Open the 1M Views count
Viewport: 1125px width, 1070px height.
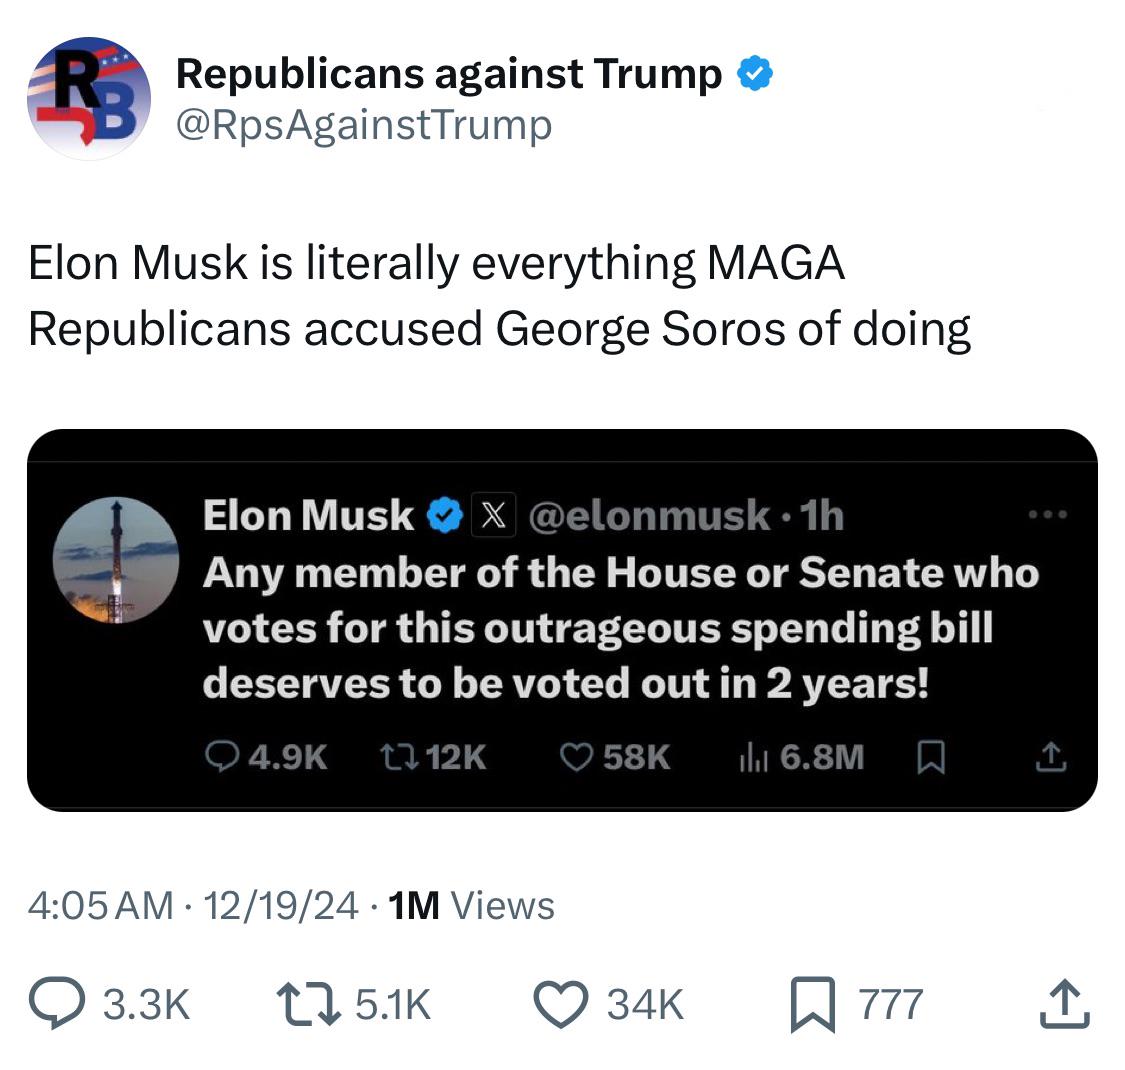coord(469,906)
